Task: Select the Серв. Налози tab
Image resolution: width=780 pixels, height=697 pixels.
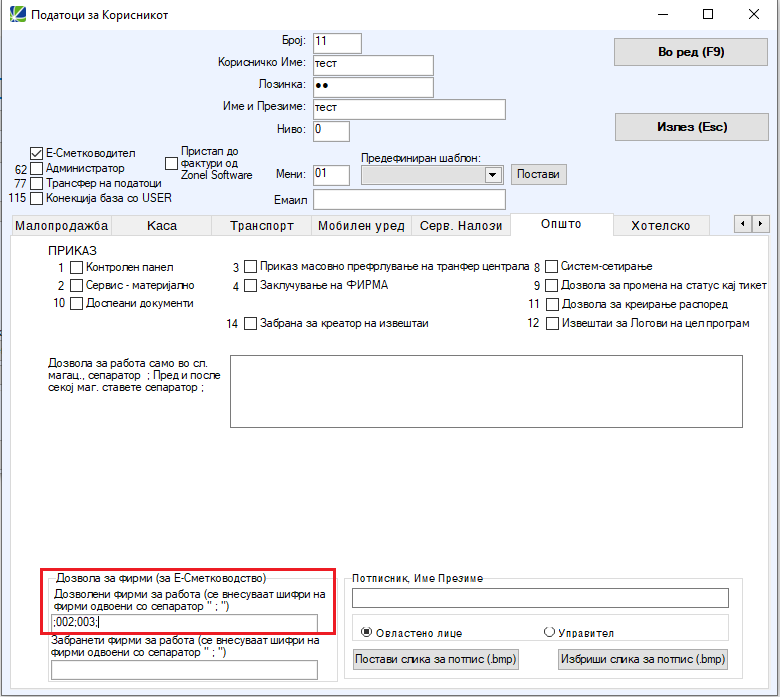Action: pos(461,226)
